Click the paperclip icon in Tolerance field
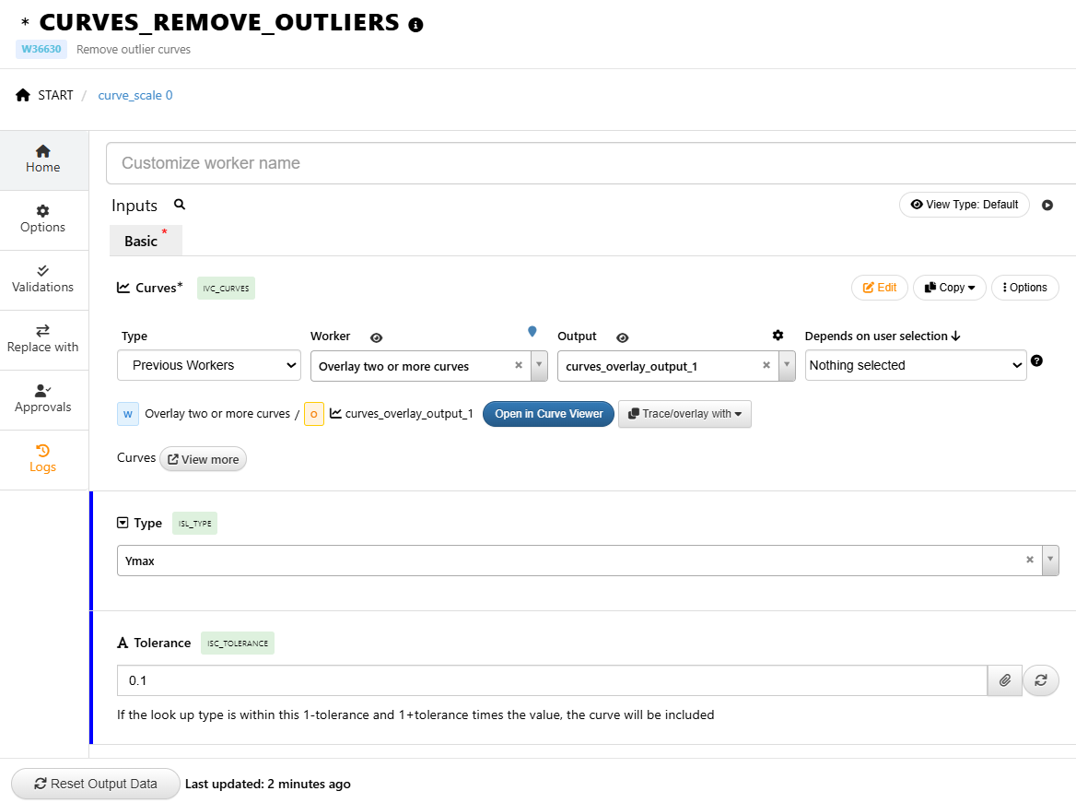 [1005, 680]
